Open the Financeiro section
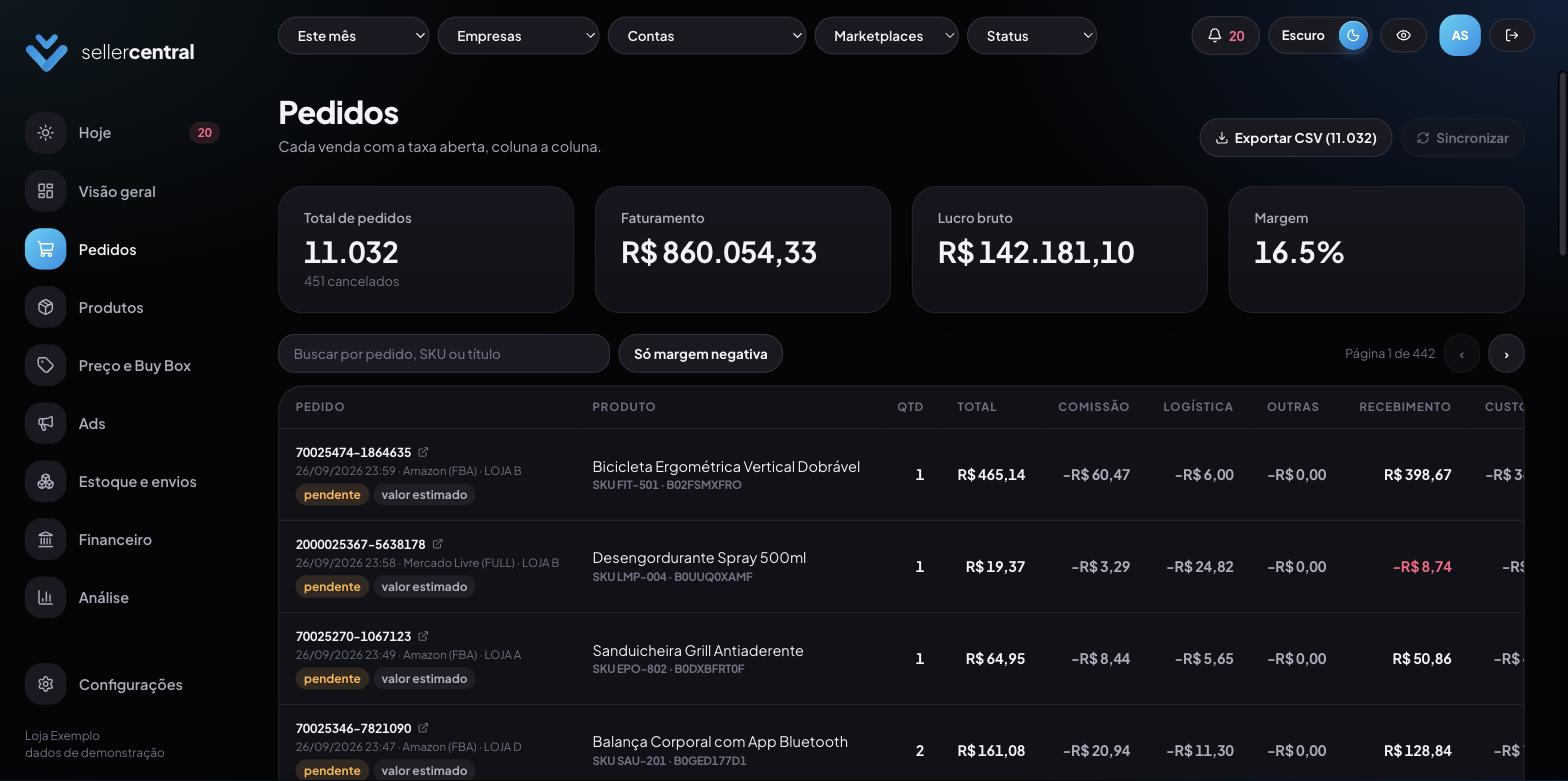1568x781 pixels. [122, 539]
